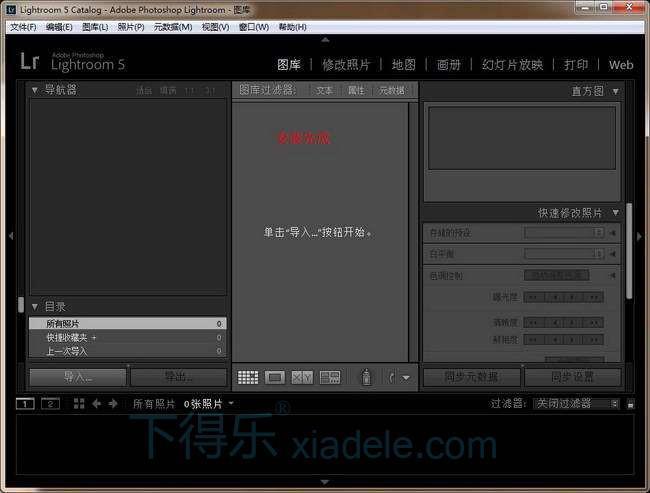Go forward with the filmstrip right arrow

113,403
